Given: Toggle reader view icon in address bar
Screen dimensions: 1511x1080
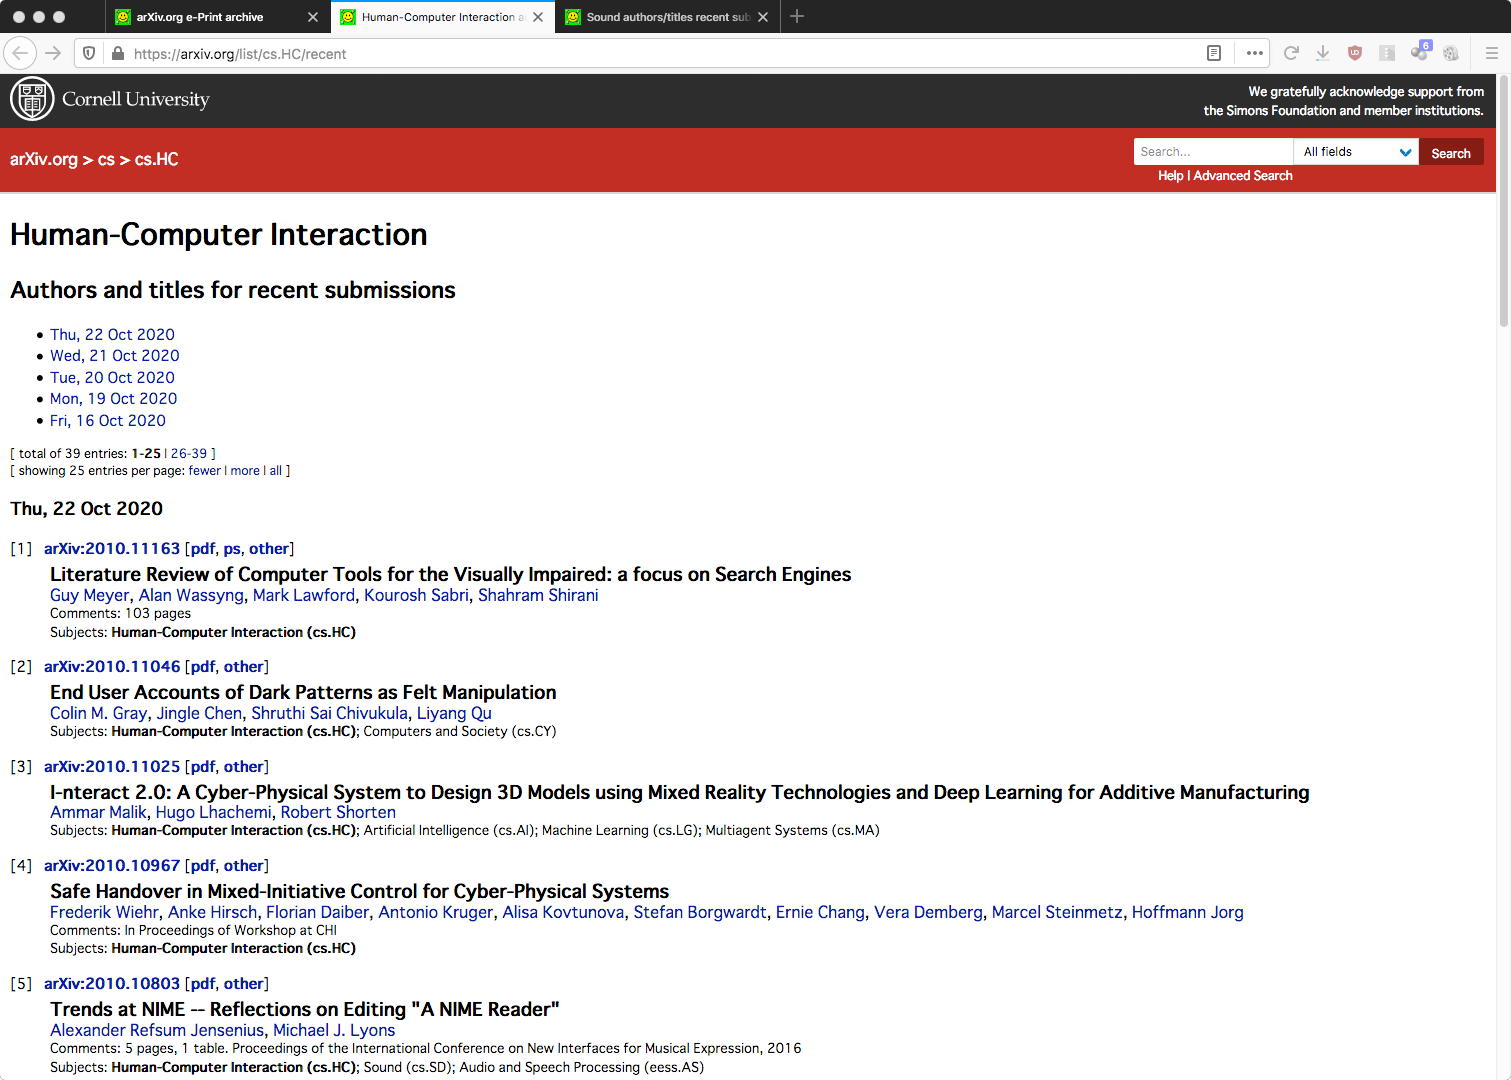Looking at the screenshot, I should coord(1214,53).
